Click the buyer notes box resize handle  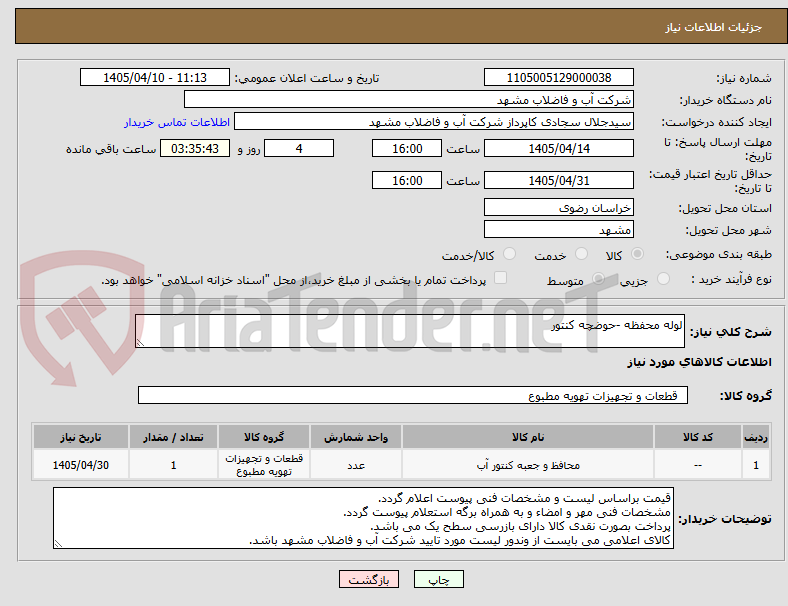coord(58,544)
